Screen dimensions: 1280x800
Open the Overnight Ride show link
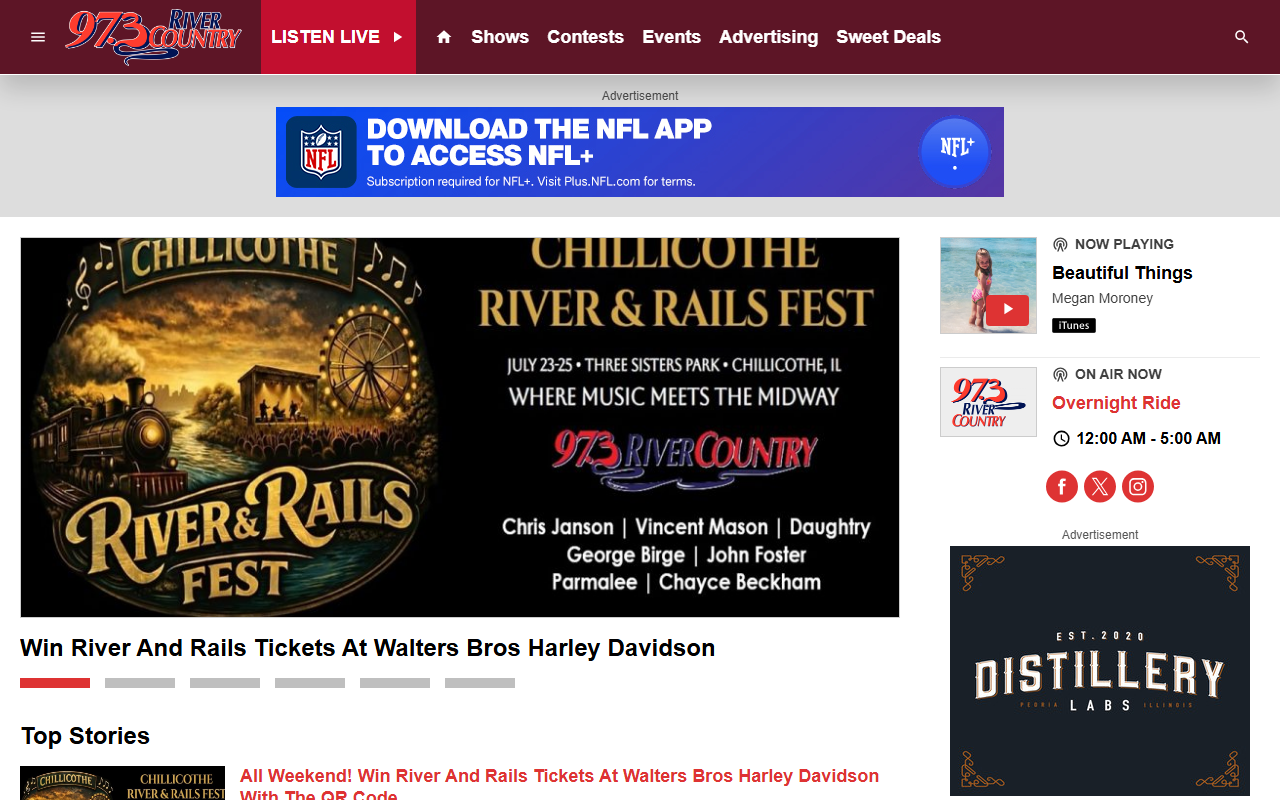point(1116,403)
